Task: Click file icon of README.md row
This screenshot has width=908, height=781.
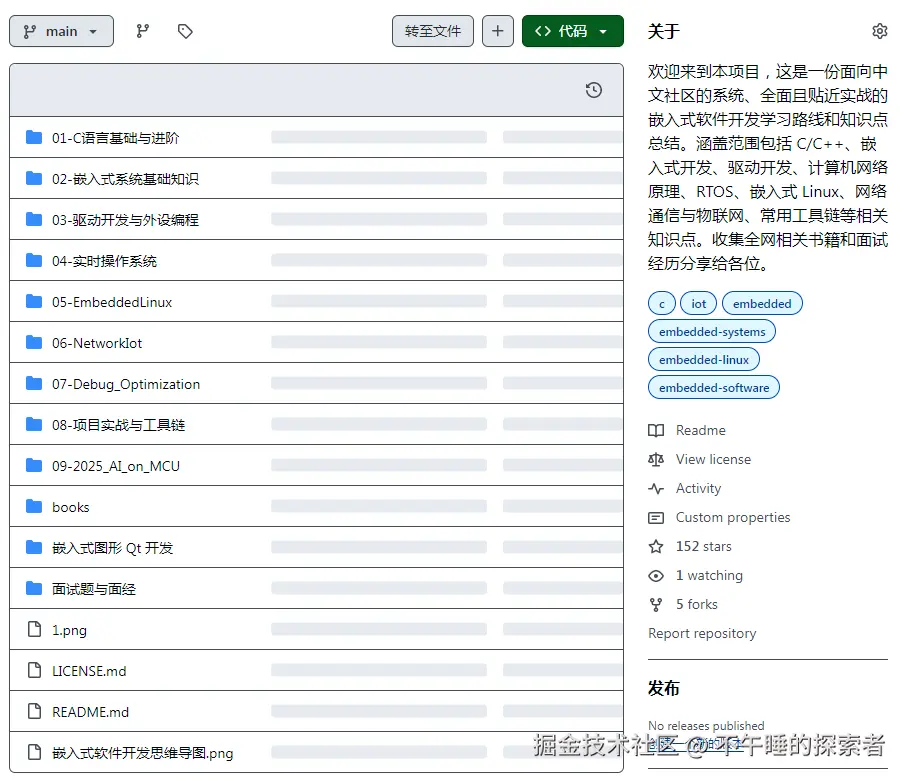Action: [35, 712]
